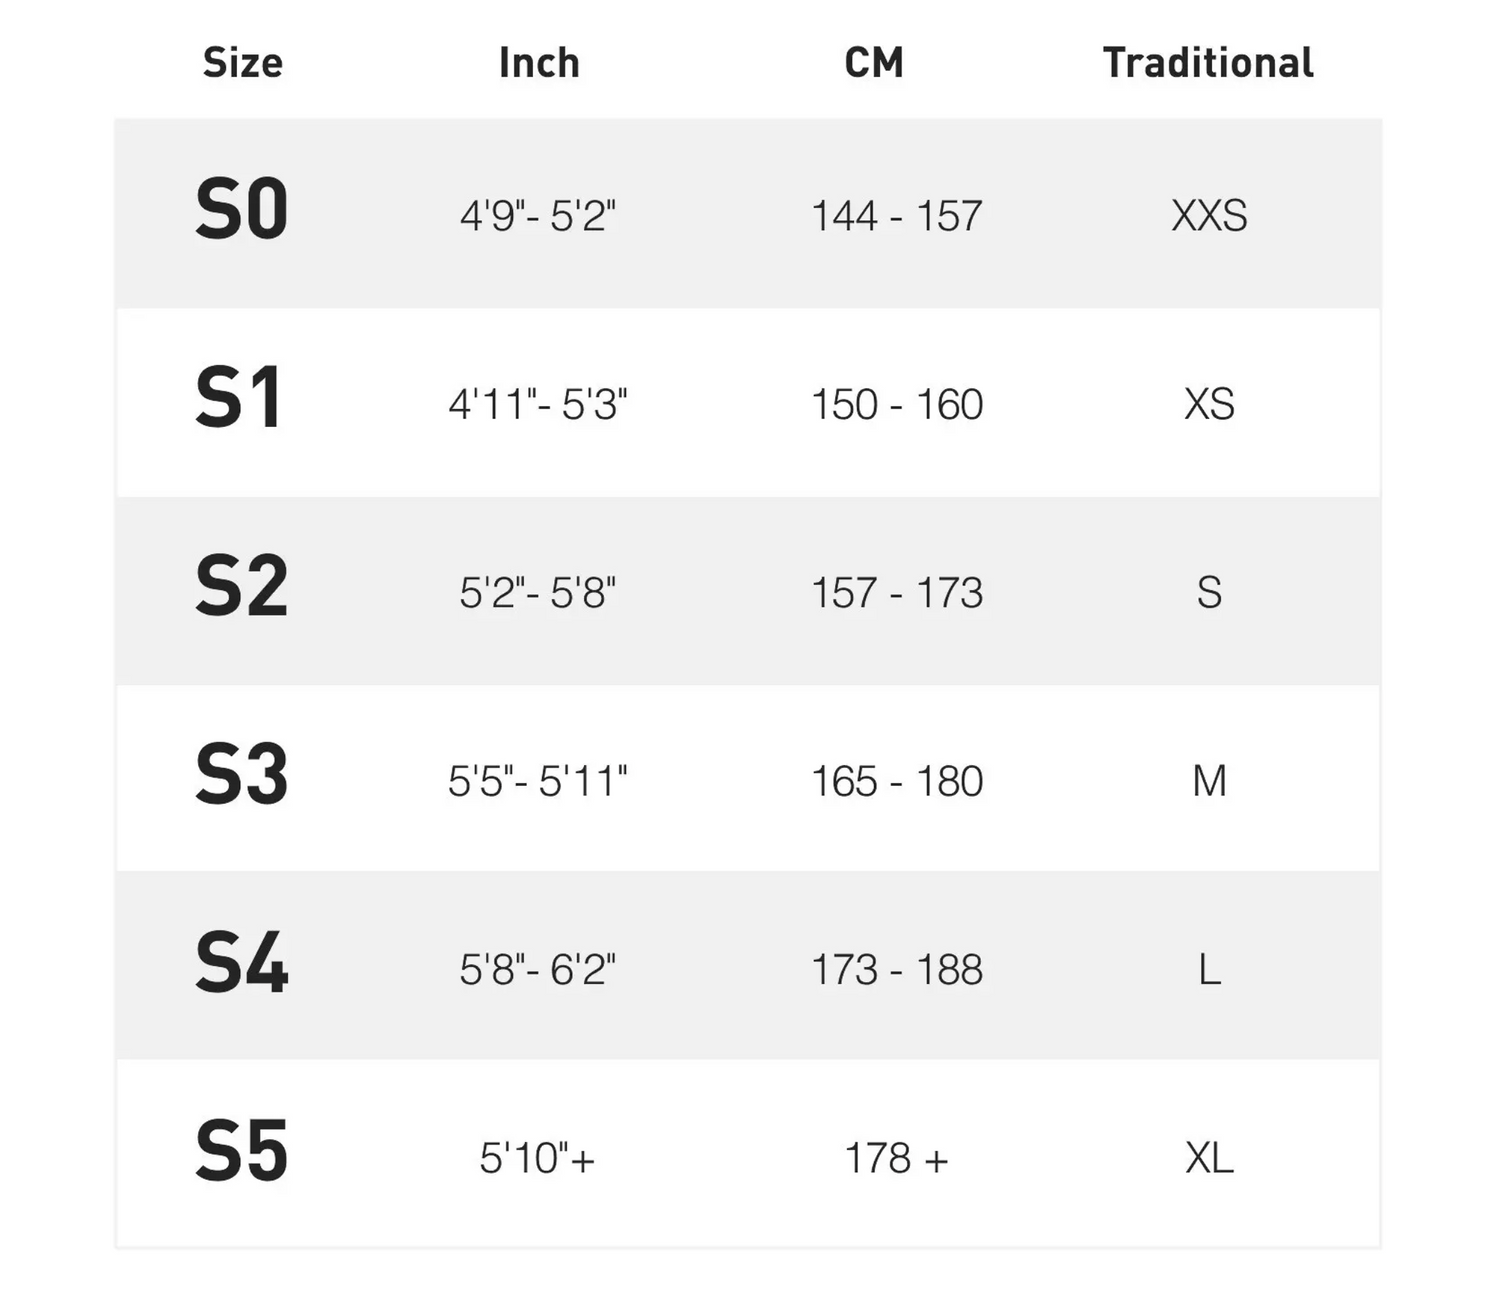Click the CM column header
The height and width of the screenshot is (1314, 1500).
point(874,63)
